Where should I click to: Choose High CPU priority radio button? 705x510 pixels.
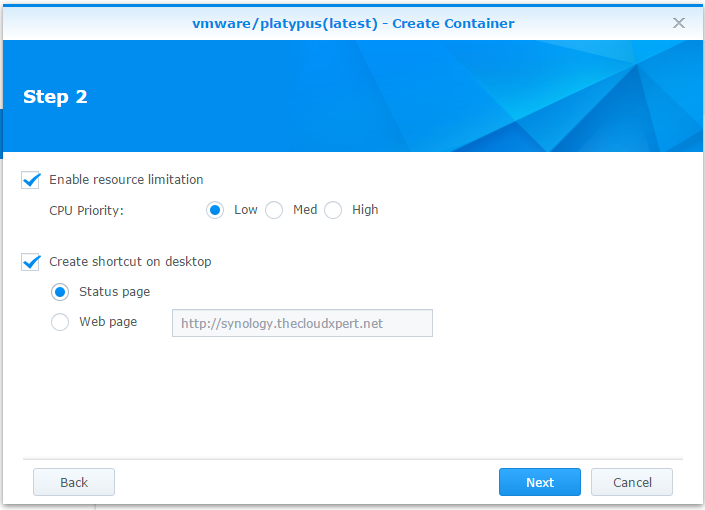click(333, 210)
